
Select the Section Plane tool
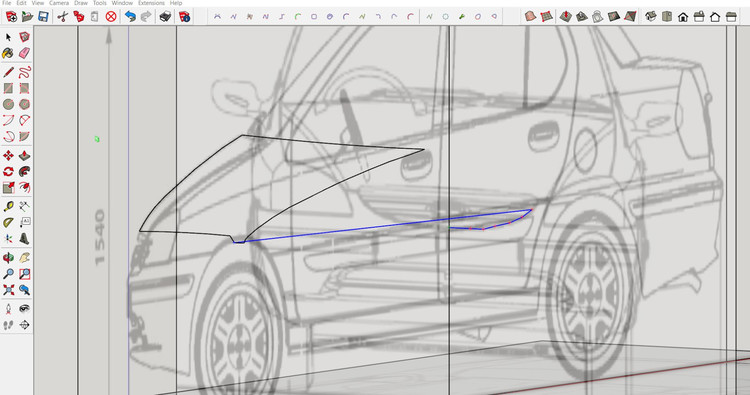(x=24, y=325)
